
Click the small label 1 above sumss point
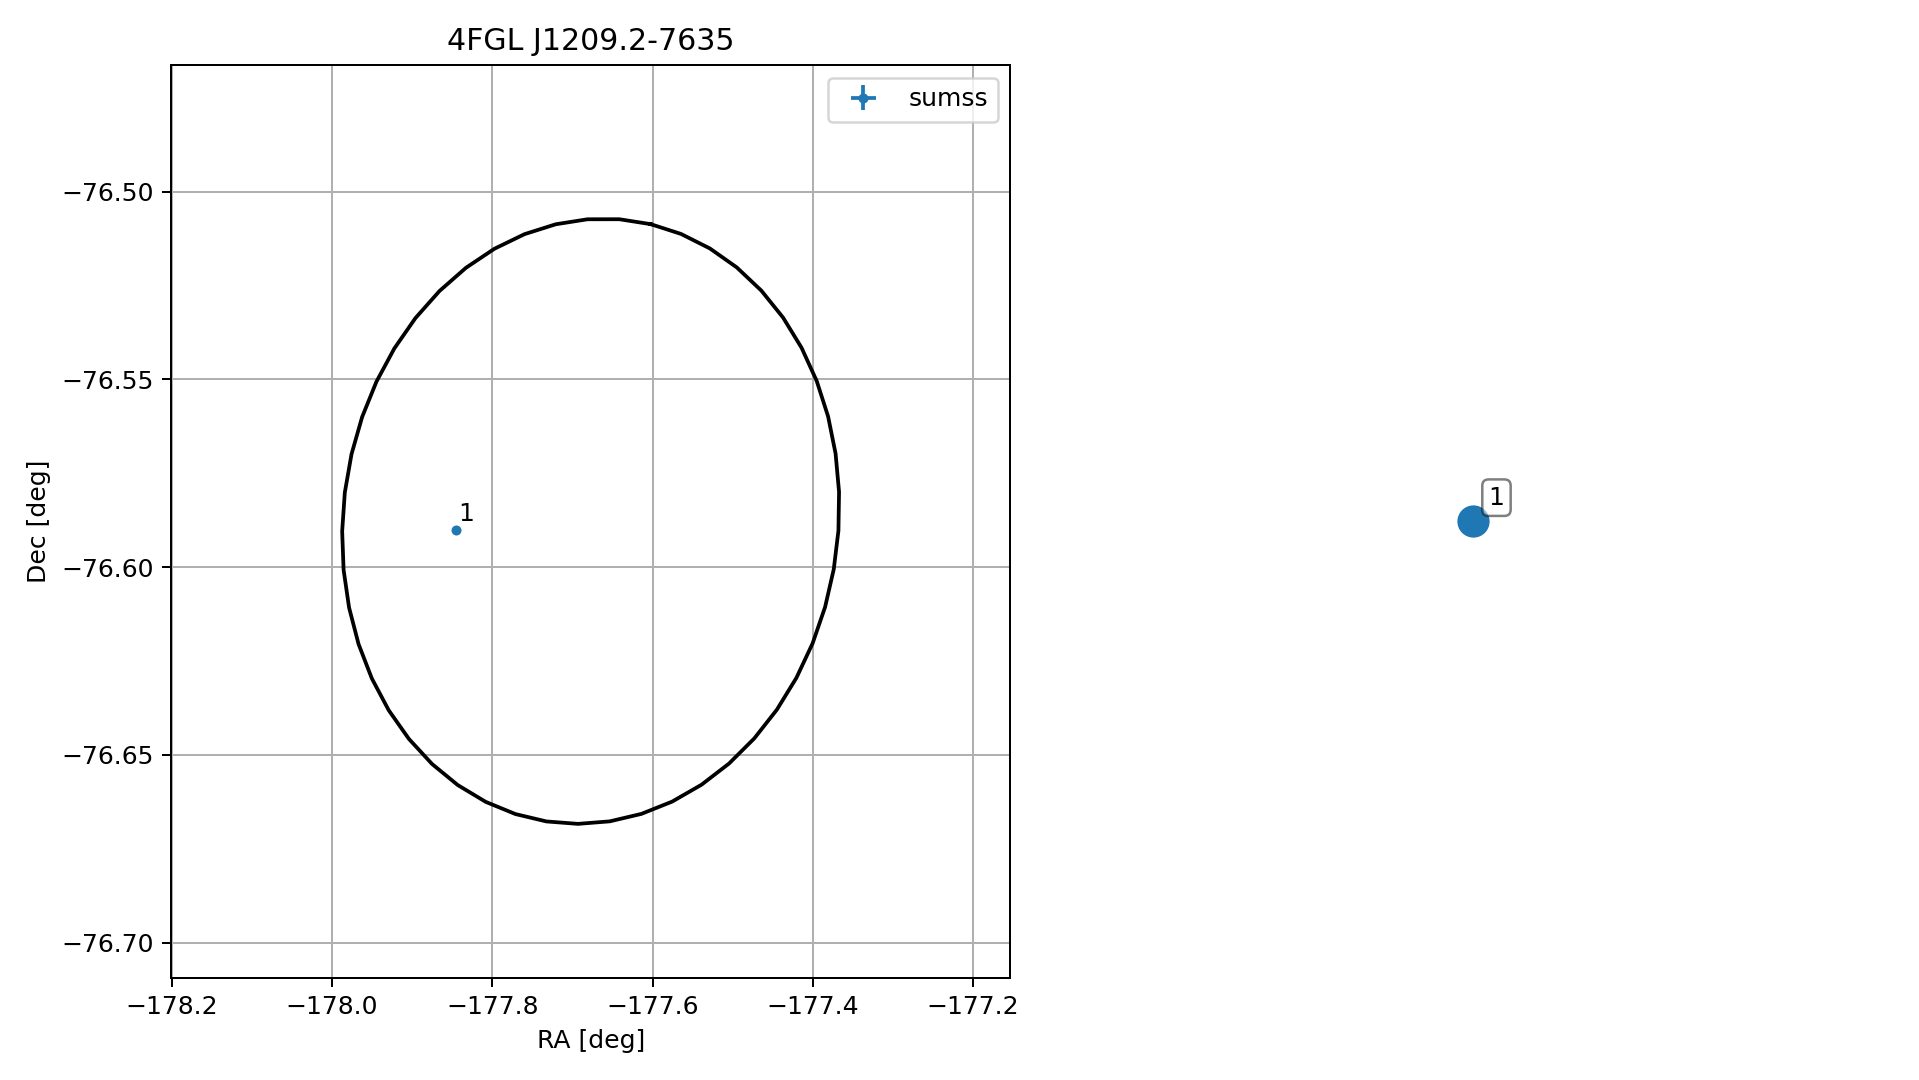(466, 513)
